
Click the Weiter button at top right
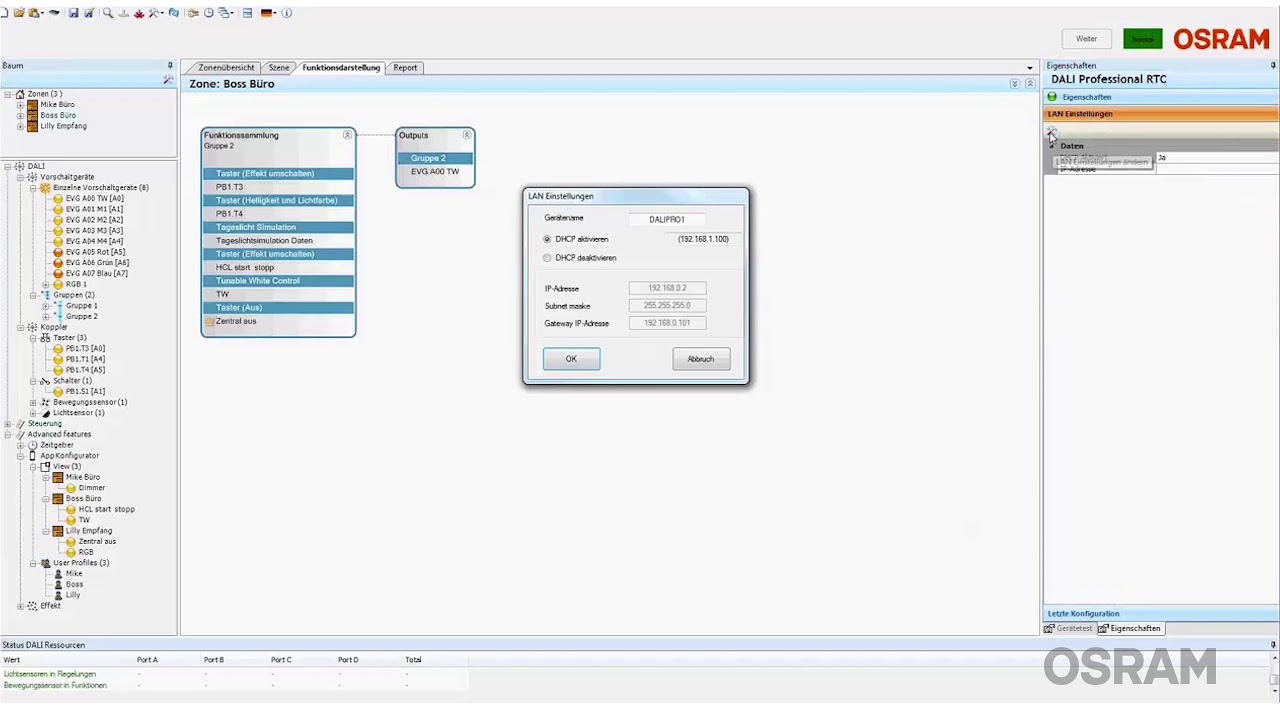pyautogui.click(x=1086, y=38)
